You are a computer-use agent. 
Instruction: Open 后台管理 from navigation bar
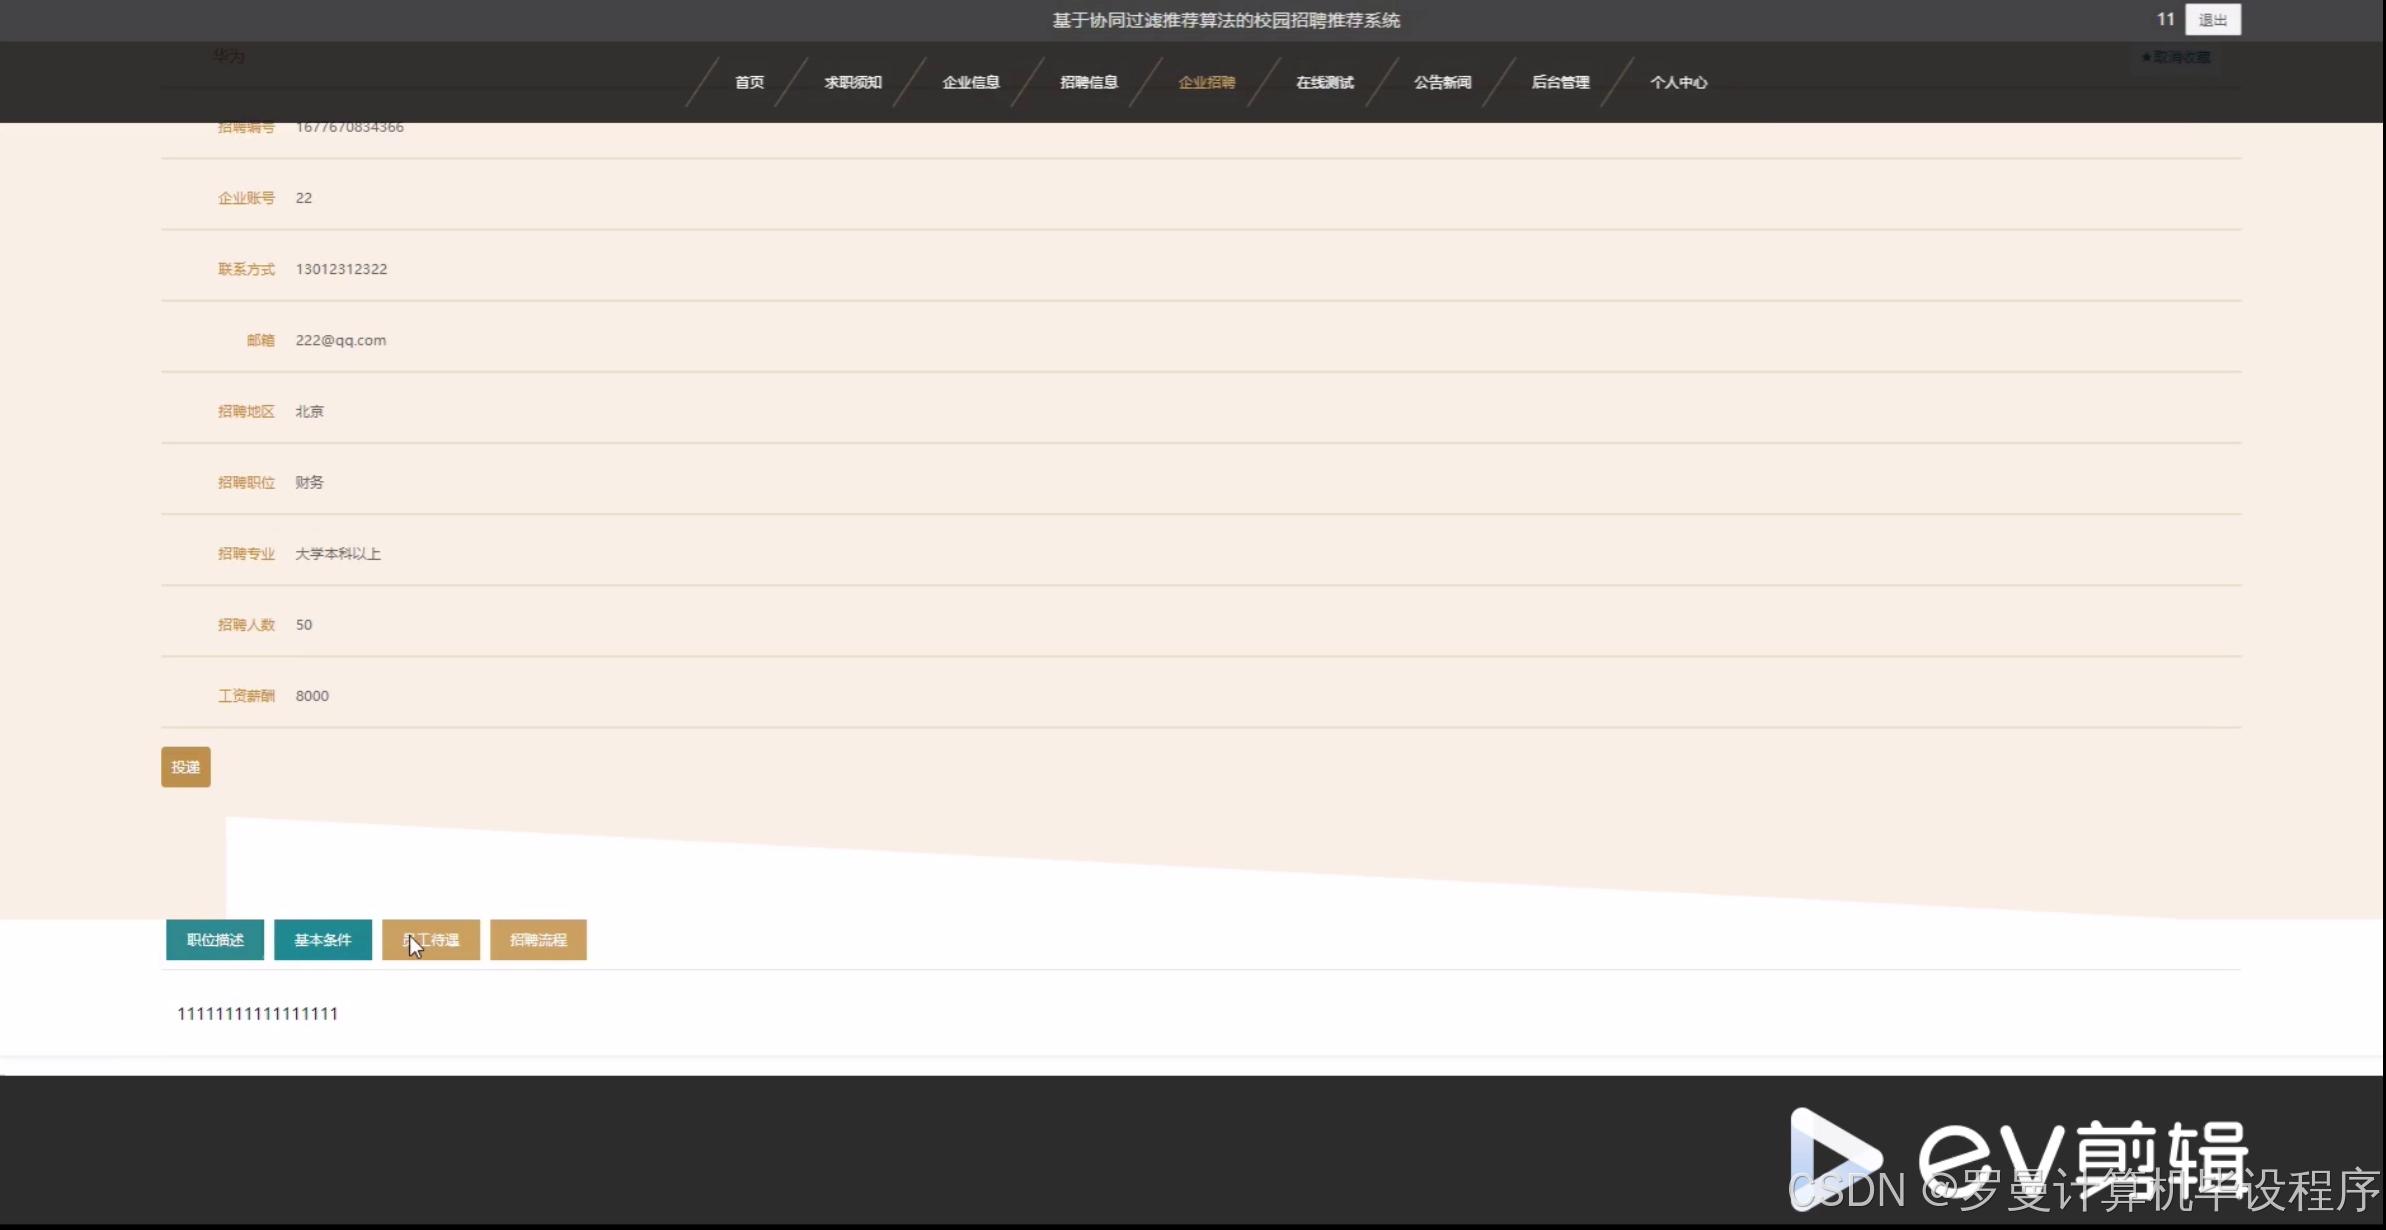tap(1560, 82)
